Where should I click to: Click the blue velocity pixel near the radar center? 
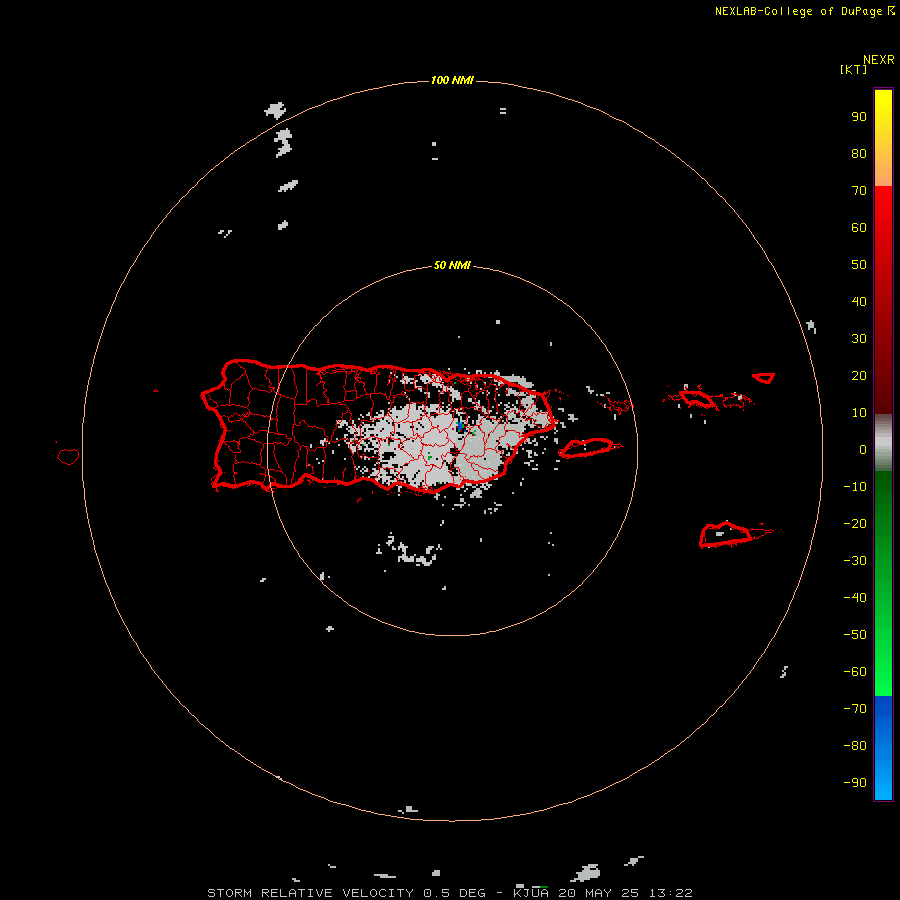460,426
